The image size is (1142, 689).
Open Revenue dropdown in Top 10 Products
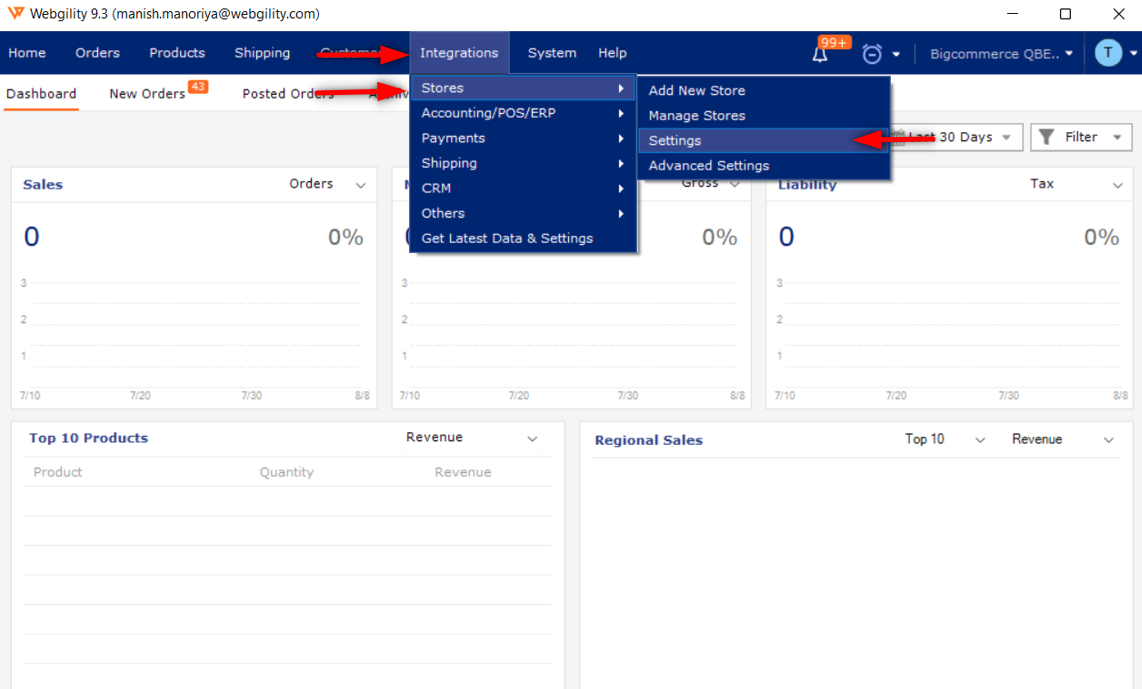pyautogui.click(x=471, y=438)
